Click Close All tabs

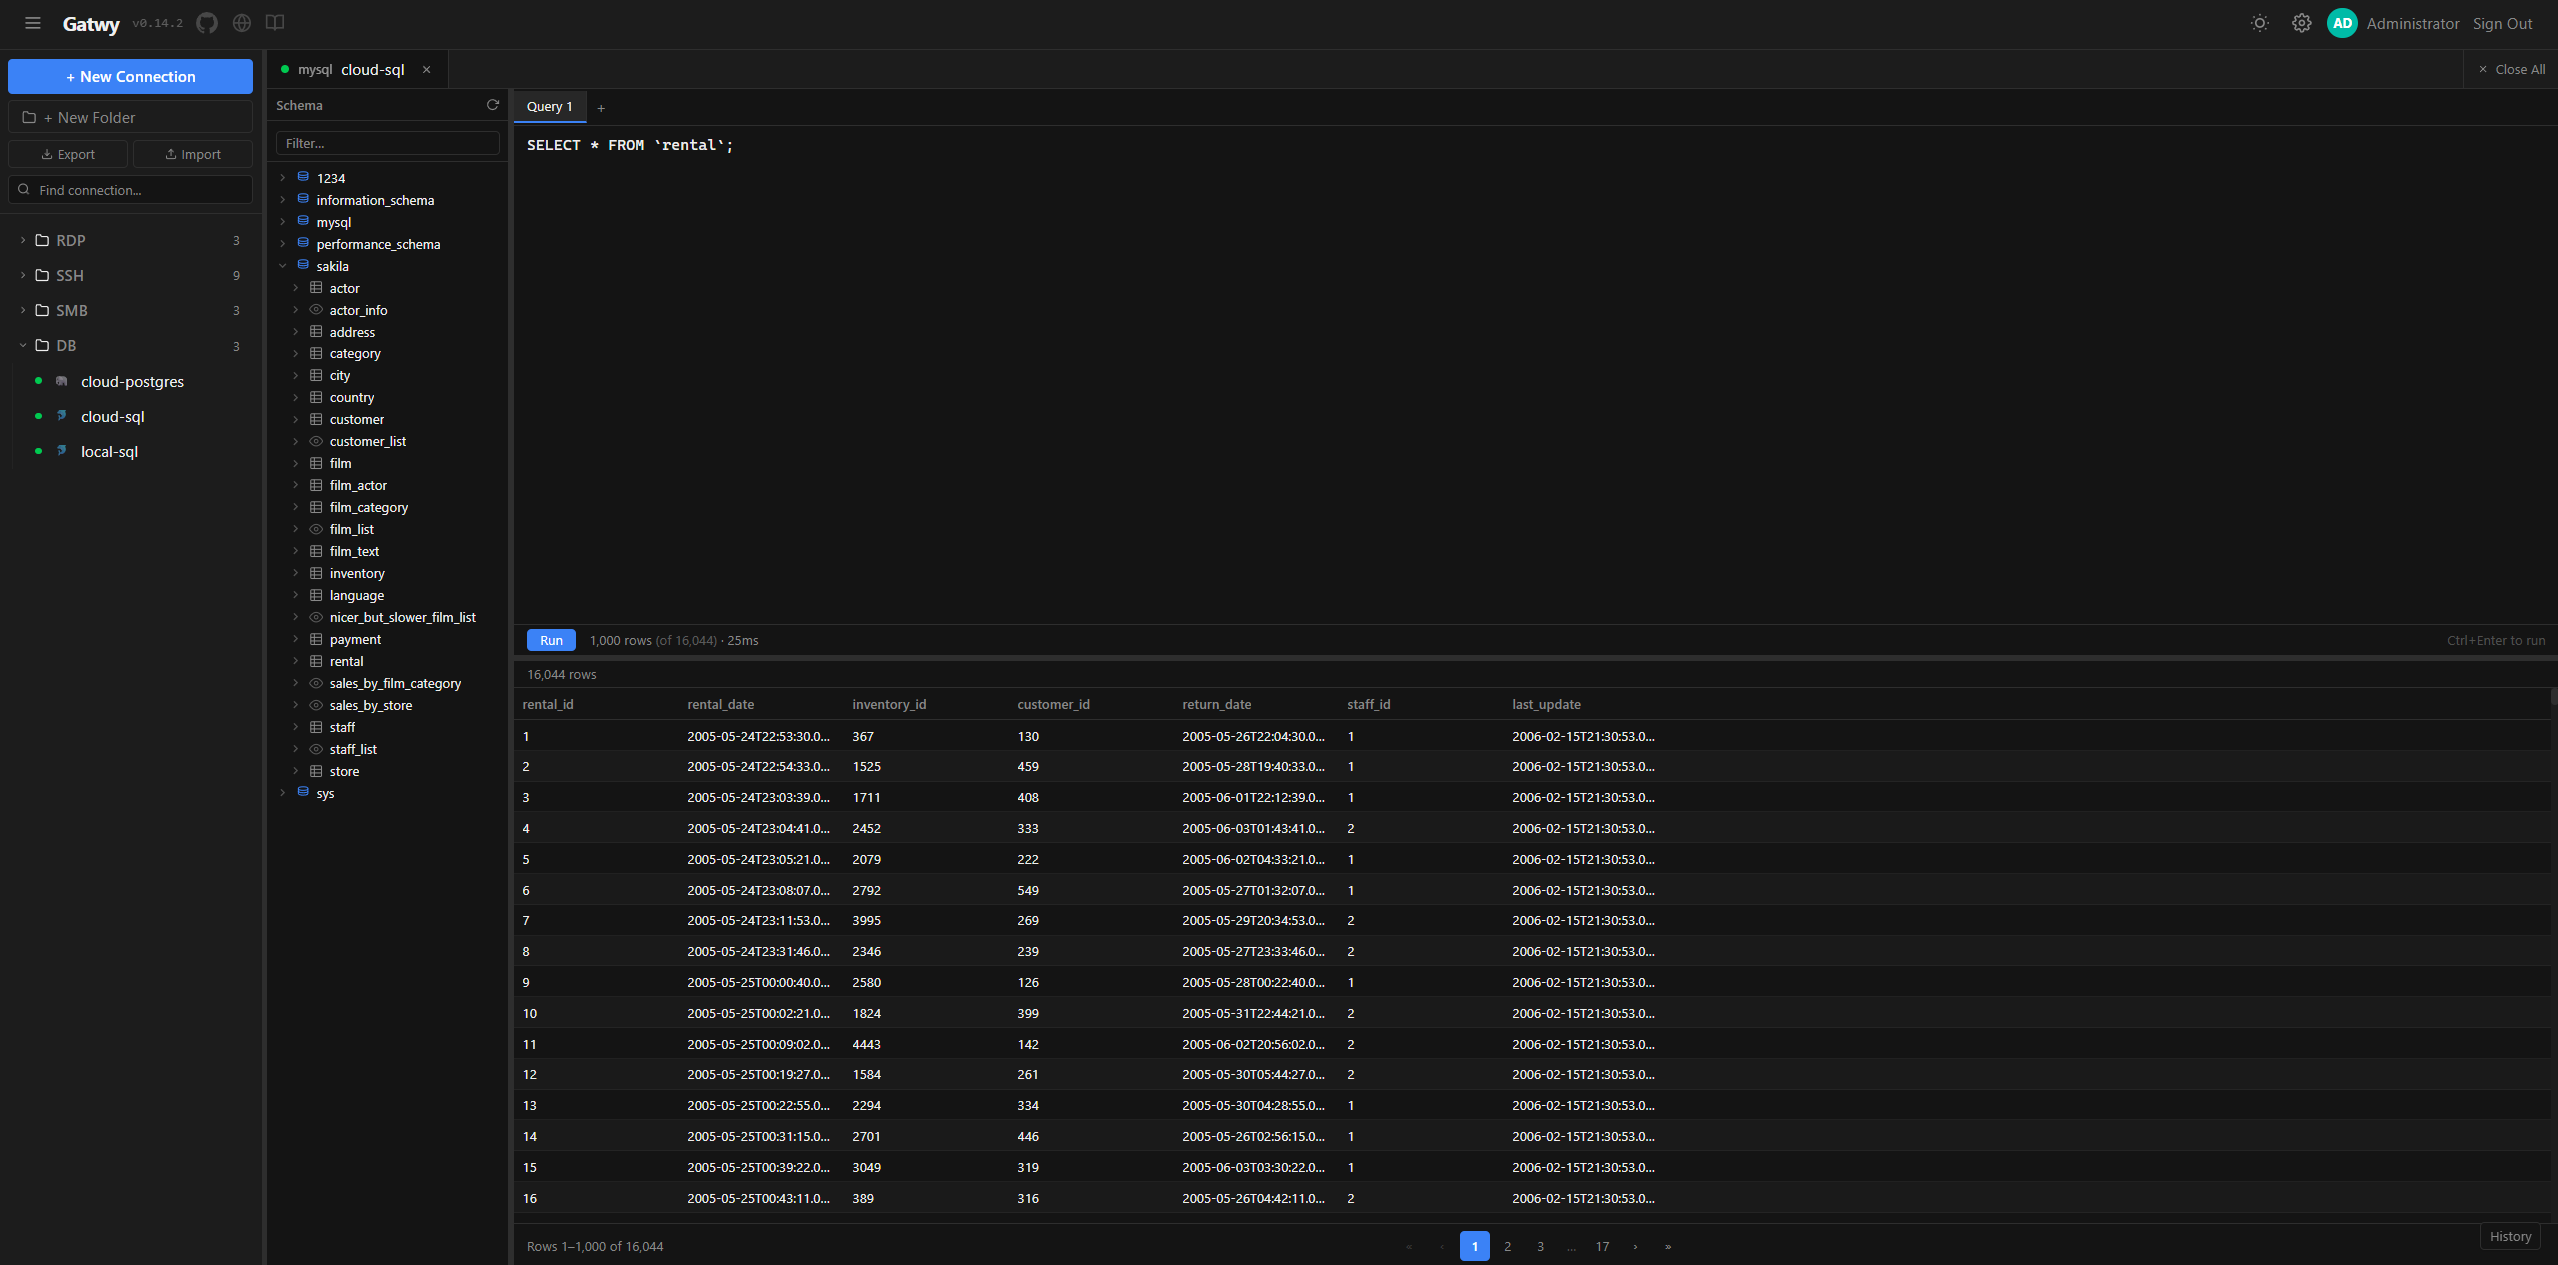(x=2511, y=70)
